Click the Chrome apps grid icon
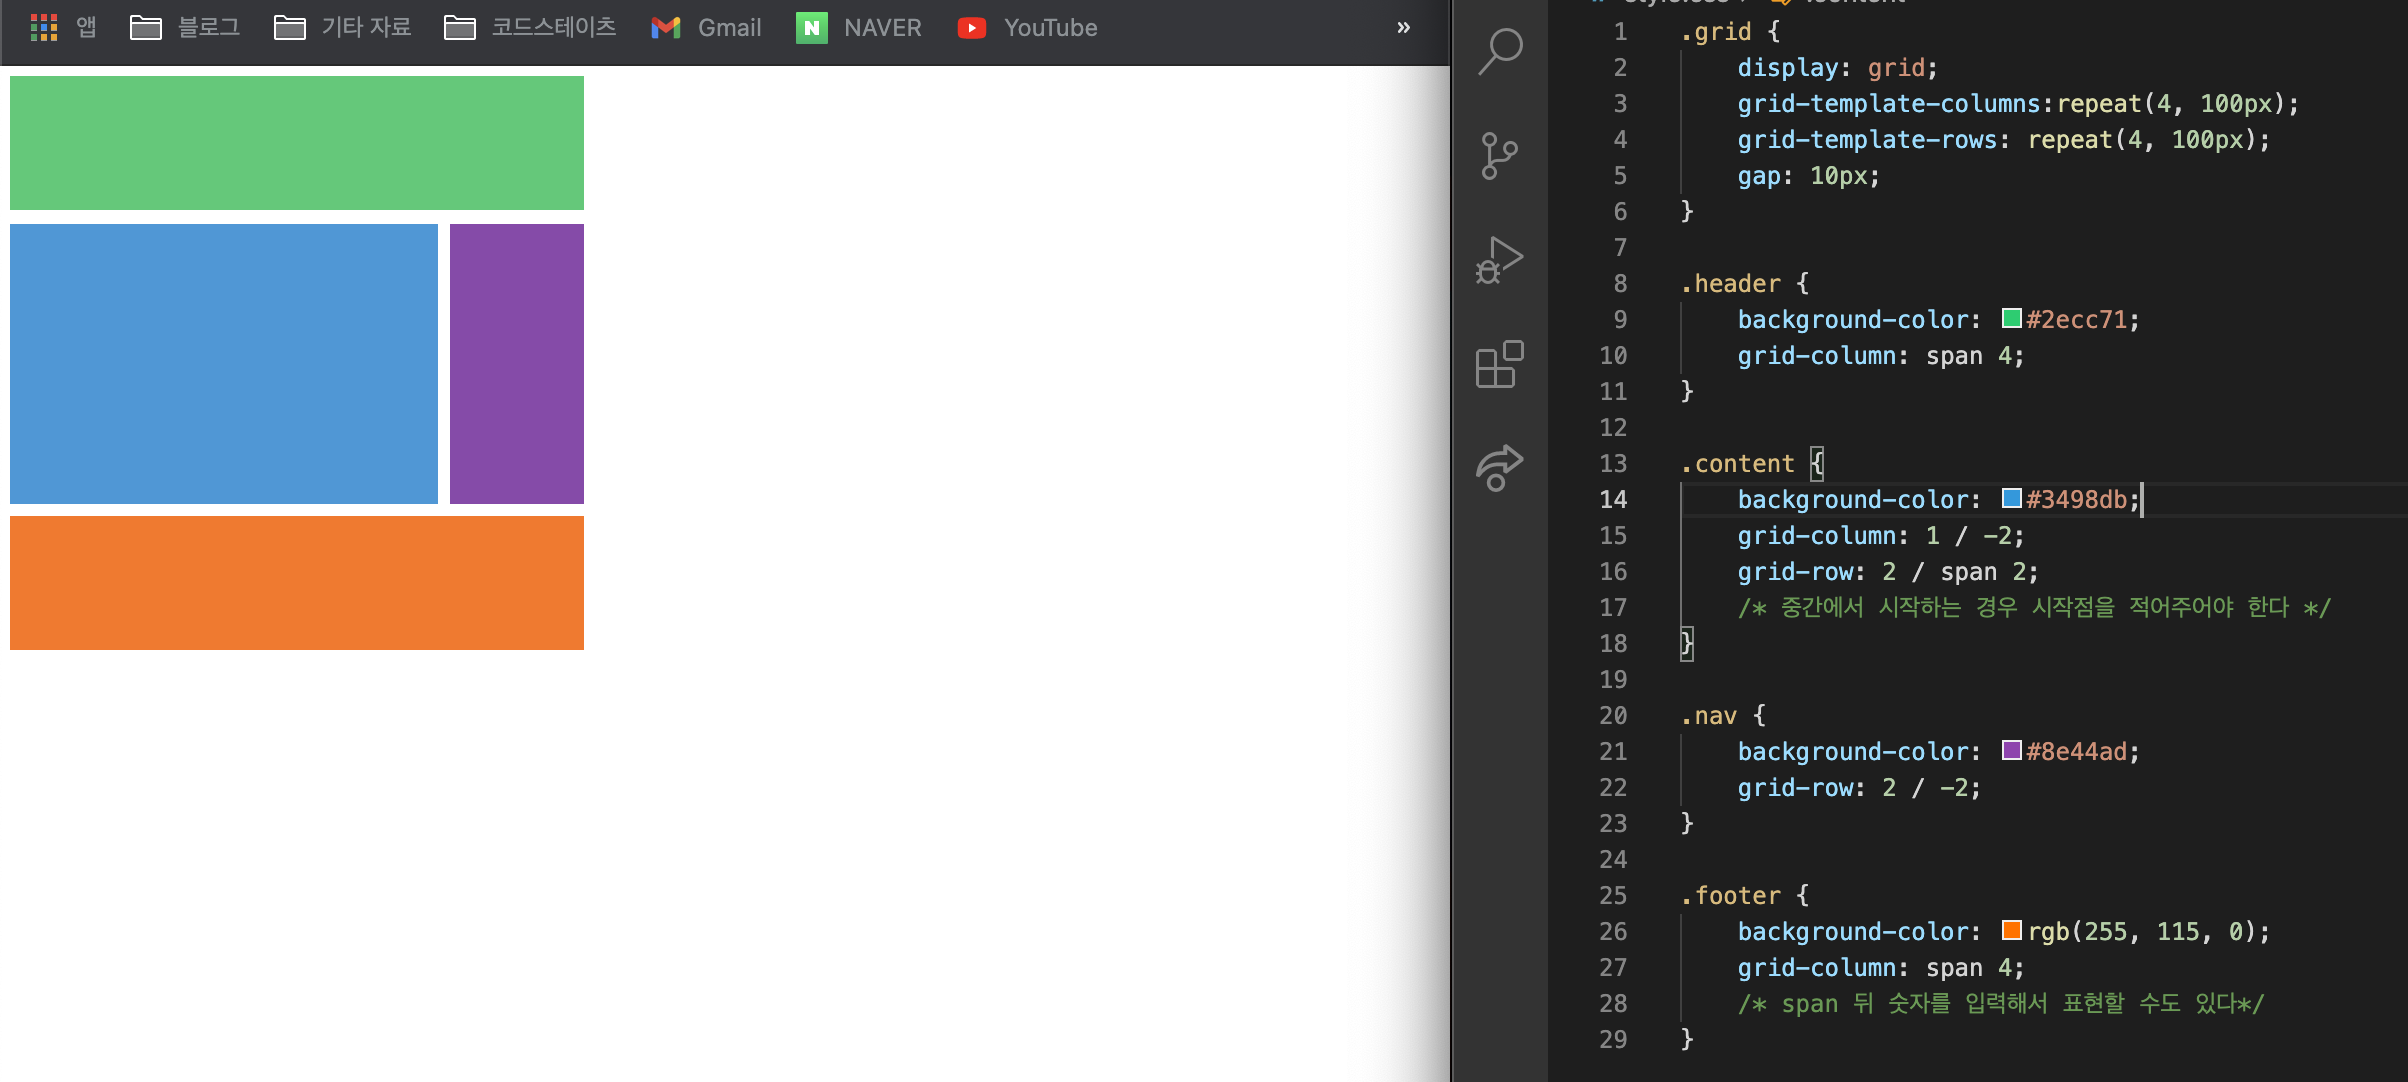 click(43, 28)
